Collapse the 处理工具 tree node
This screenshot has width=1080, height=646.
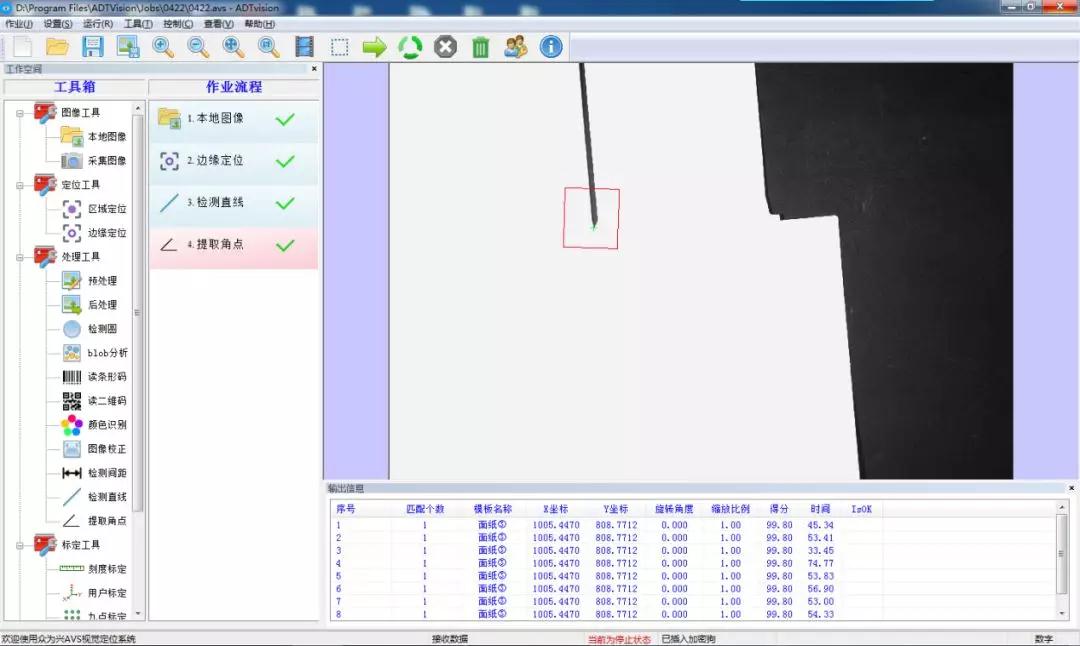(20, 257)
